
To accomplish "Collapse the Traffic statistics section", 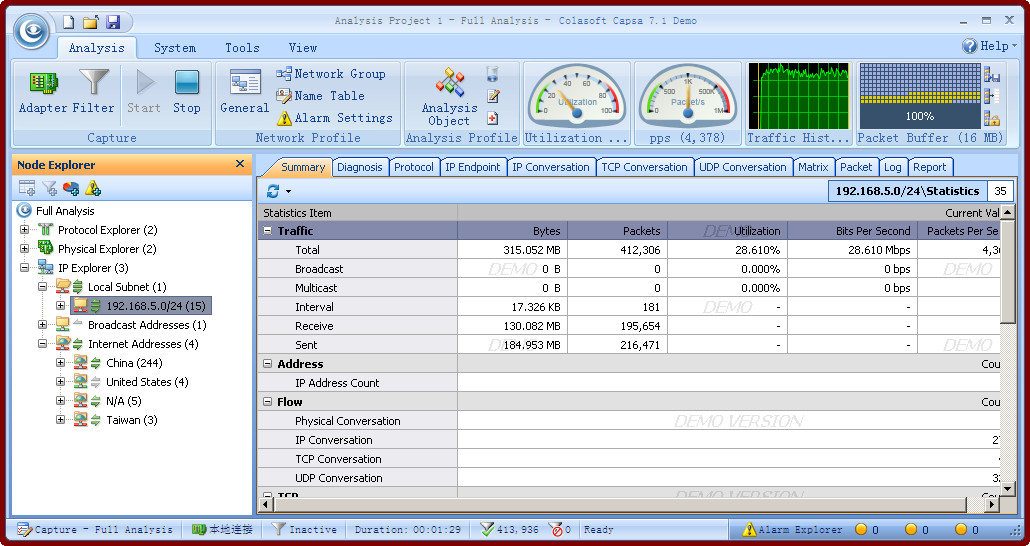I will [x=268, y=231].
